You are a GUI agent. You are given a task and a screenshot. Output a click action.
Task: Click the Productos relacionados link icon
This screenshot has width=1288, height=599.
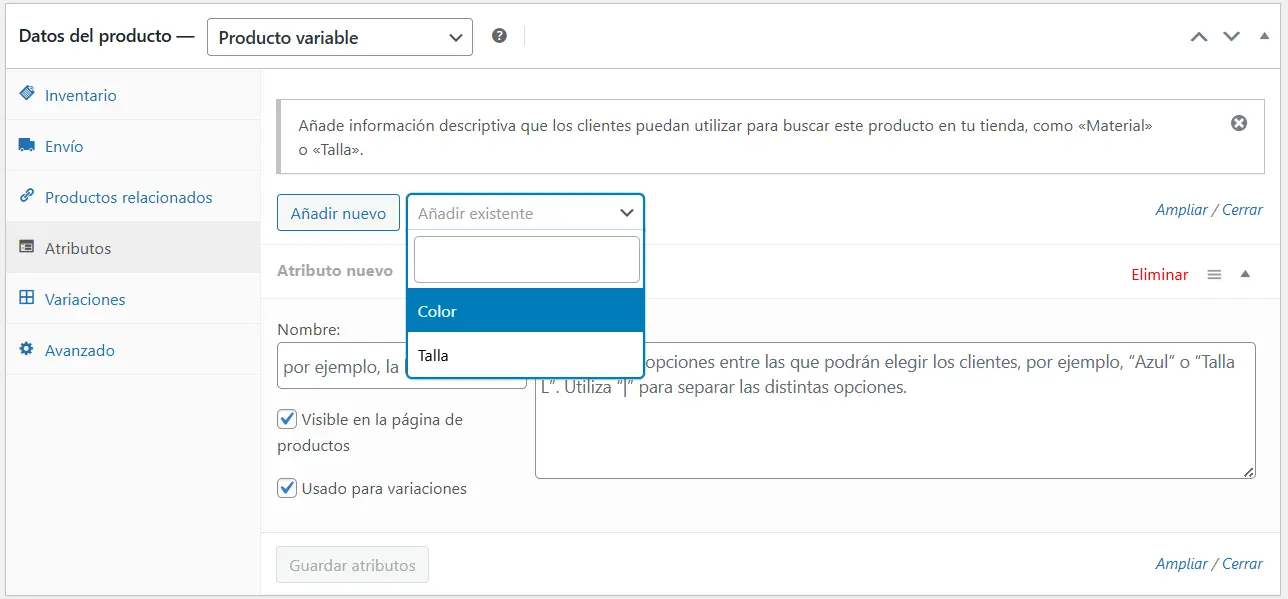point(27,197)
